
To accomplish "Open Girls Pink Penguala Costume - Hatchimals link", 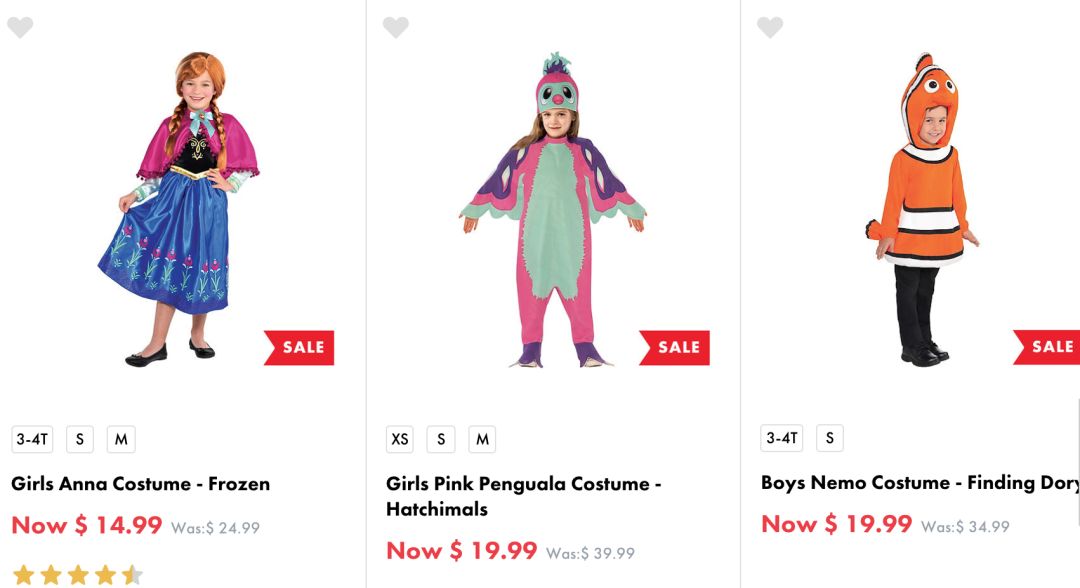I will pyautogui.click(x=523, y=496).
